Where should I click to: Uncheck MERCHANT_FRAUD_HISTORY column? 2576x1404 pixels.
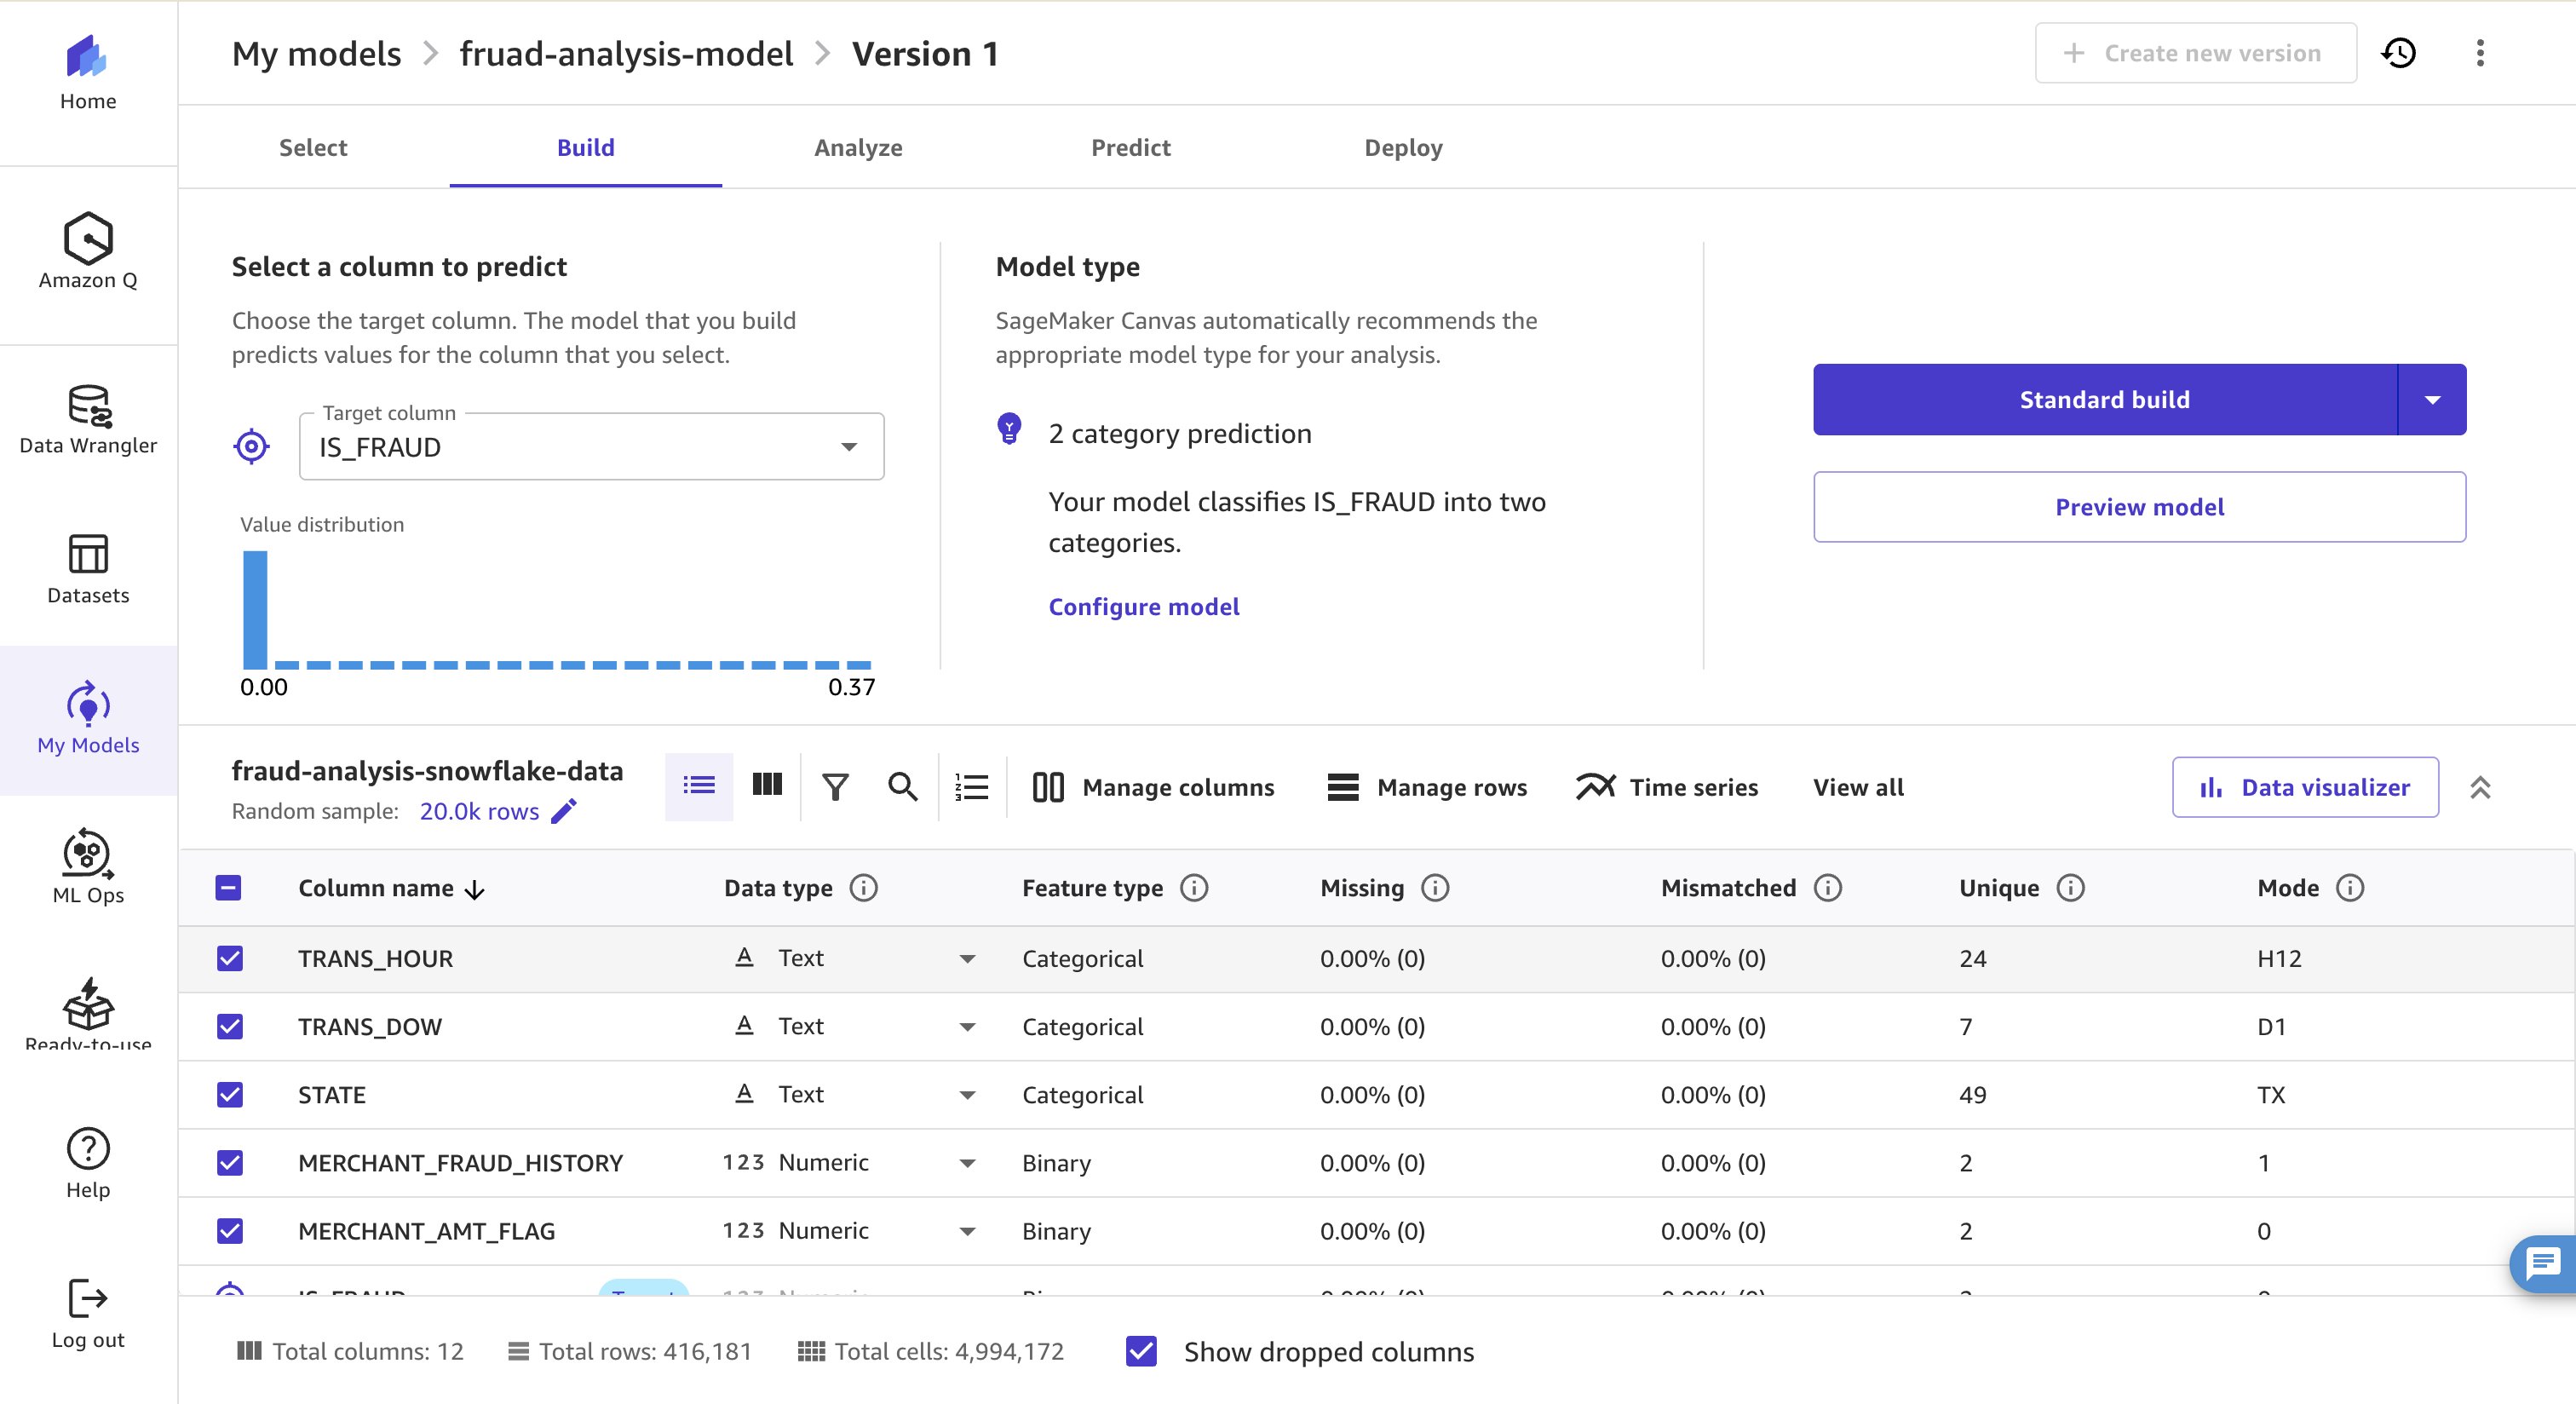pos(230,1162)
